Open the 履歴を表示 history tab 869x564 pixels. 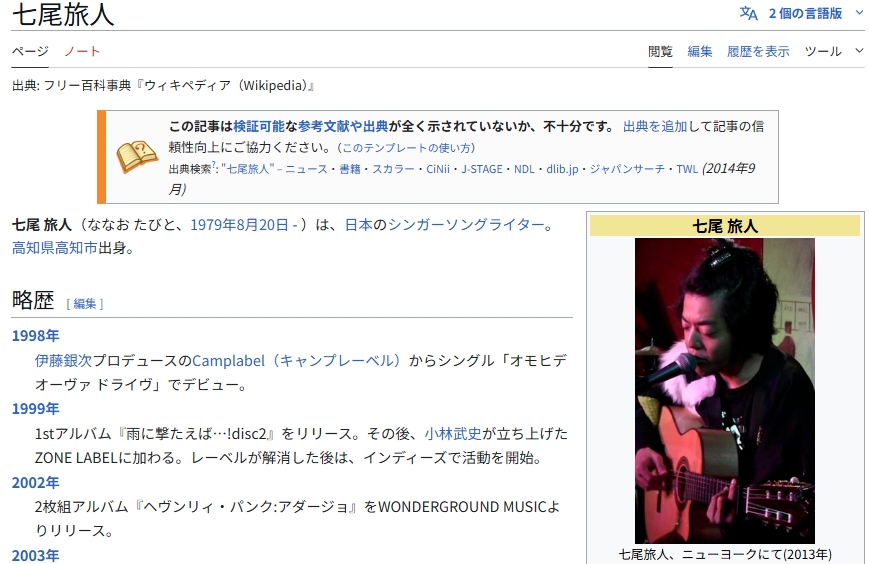(758, 52)
